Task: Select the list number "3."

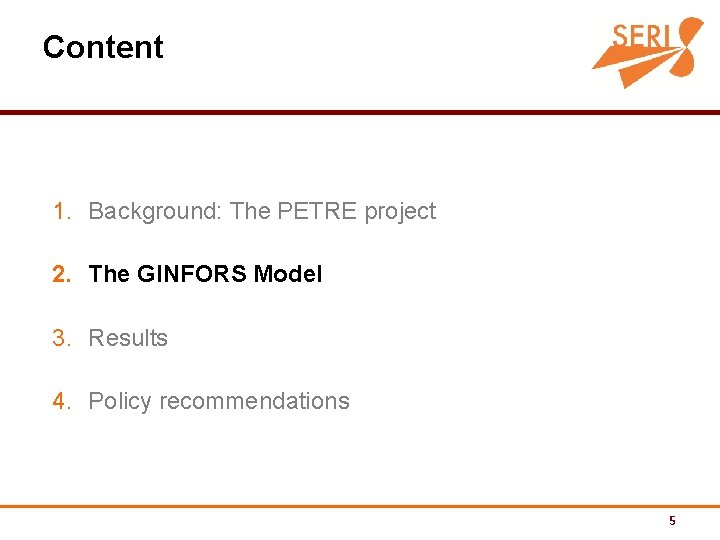Action: (62, 338)
